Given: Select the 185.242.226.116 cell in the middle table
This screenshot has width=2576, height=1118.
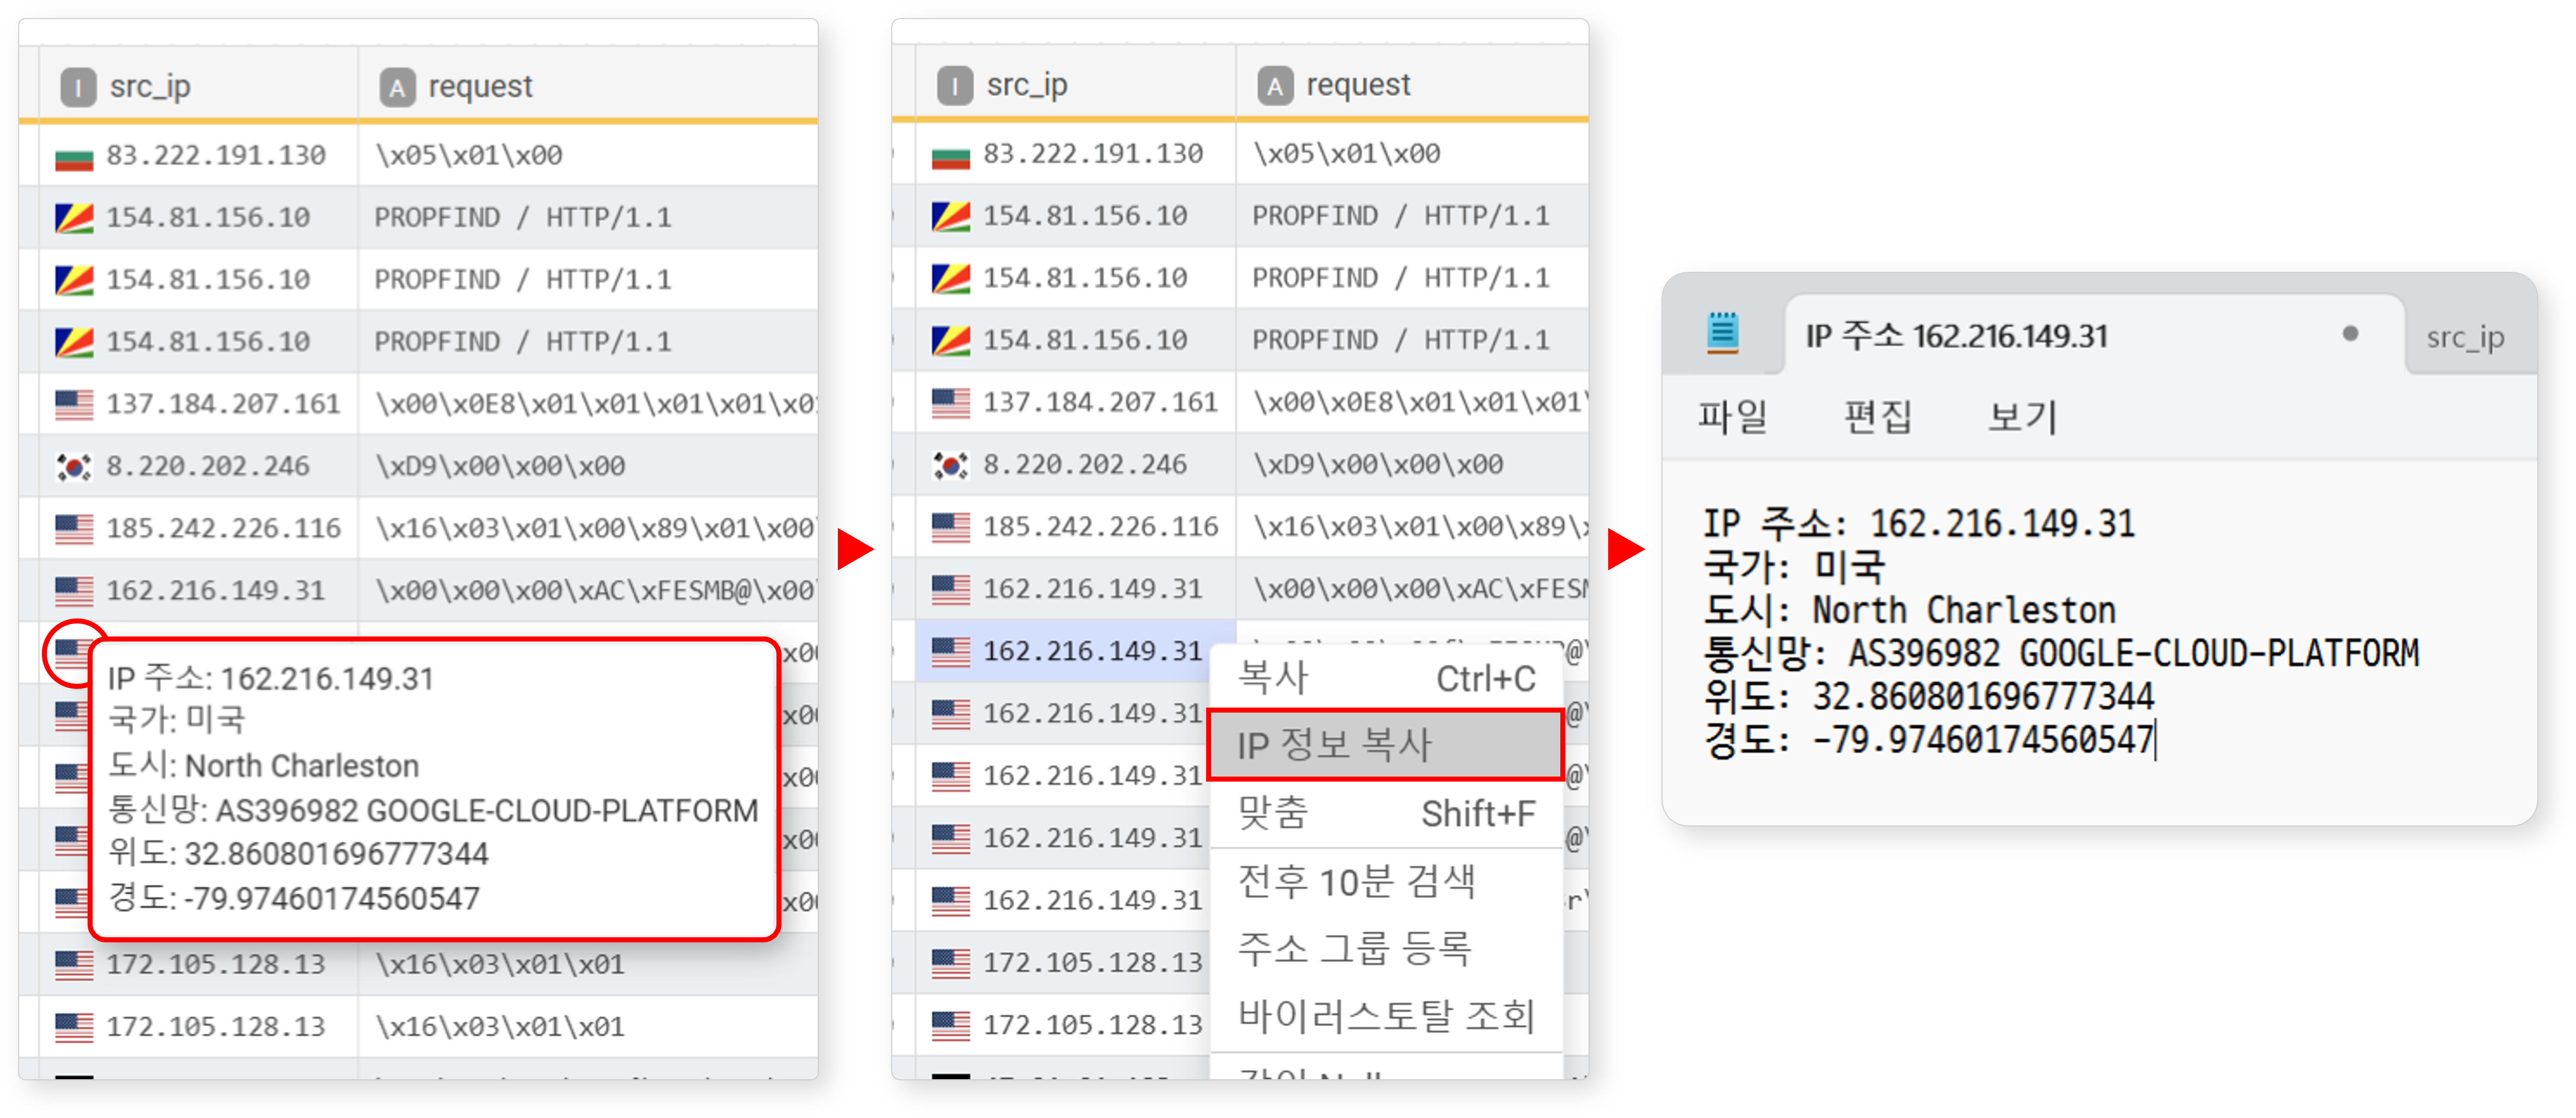Looking at the screenshot, I should tap(1075, 526).
